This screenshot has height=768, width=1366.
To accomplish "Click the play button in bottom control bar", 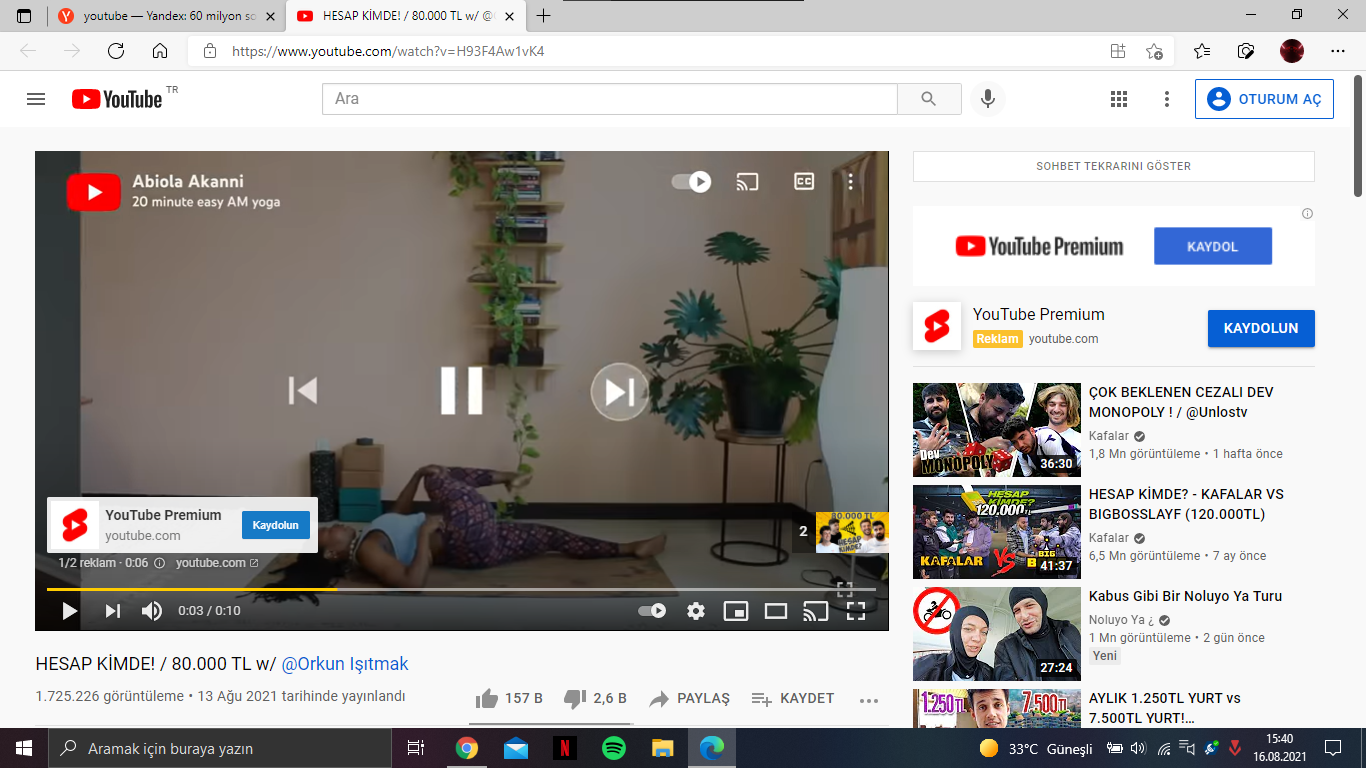I will pos(69,611).
